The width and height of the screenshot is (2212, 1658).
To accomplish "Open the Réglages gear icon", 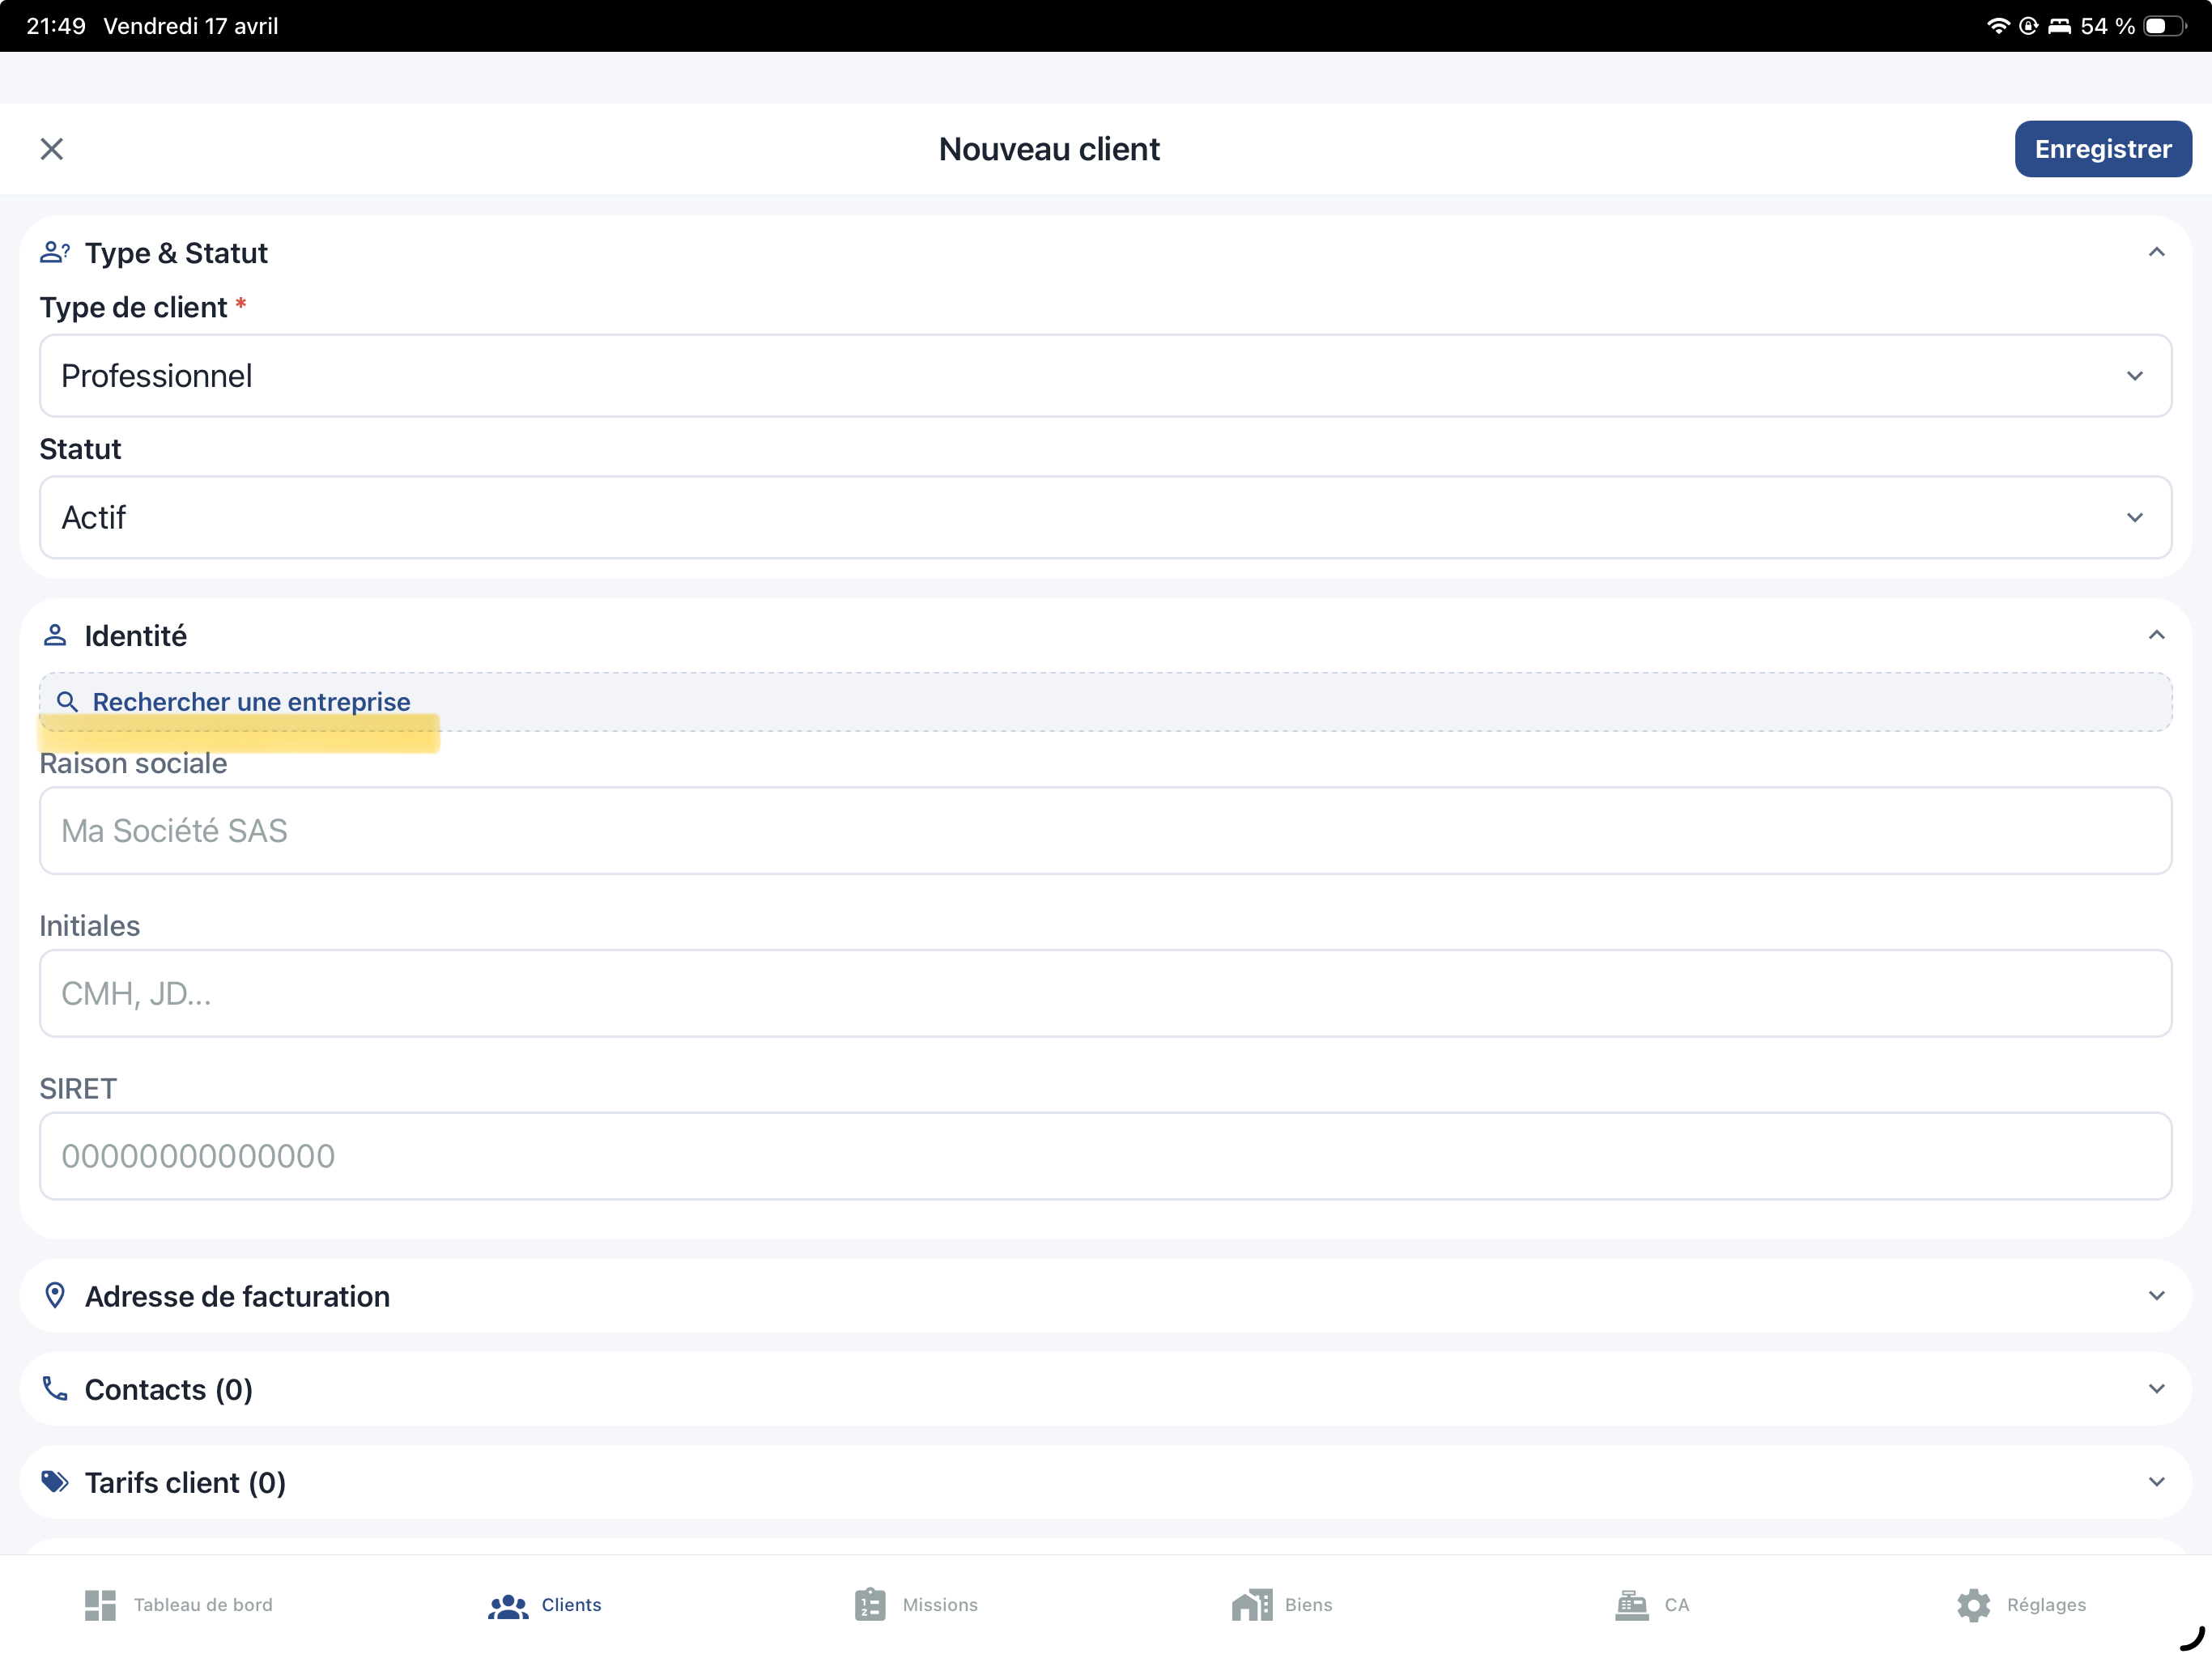I will 1973,1604.
